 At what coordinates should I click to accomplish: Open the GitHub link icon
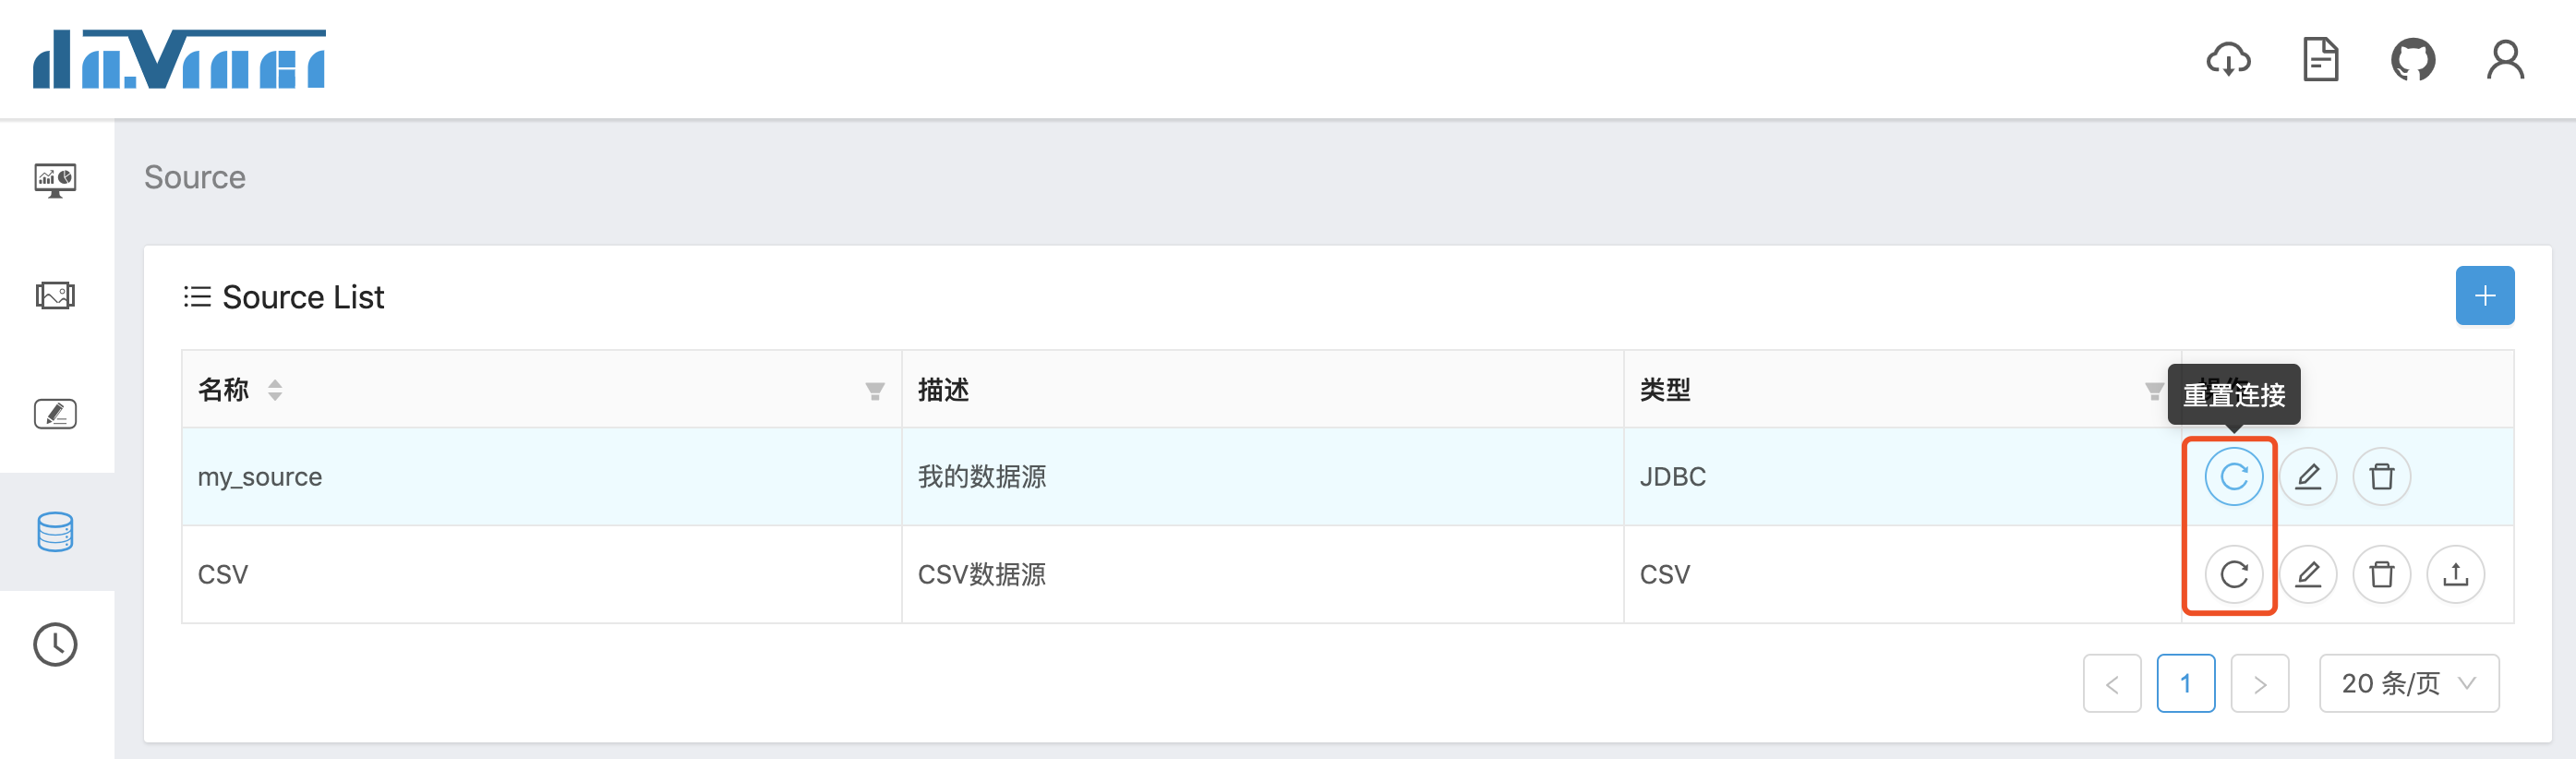[x=2413, y=60]
